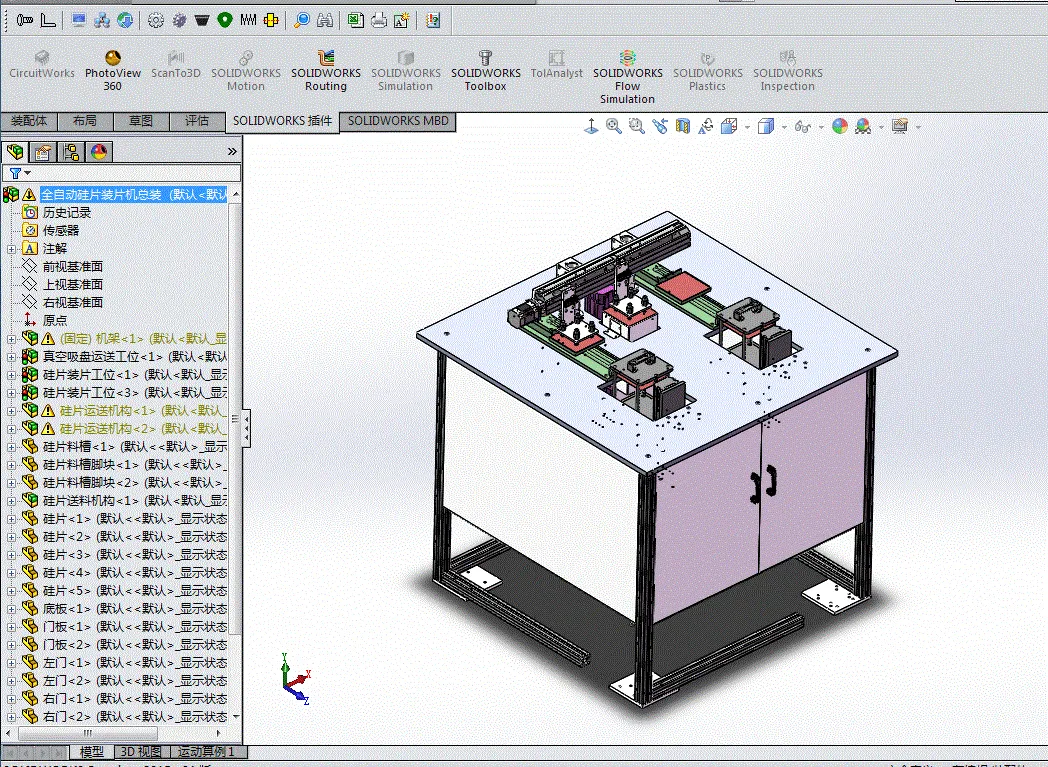
Task: Click Edit Appearance color ball icon
Action: (x=840, y=126)
